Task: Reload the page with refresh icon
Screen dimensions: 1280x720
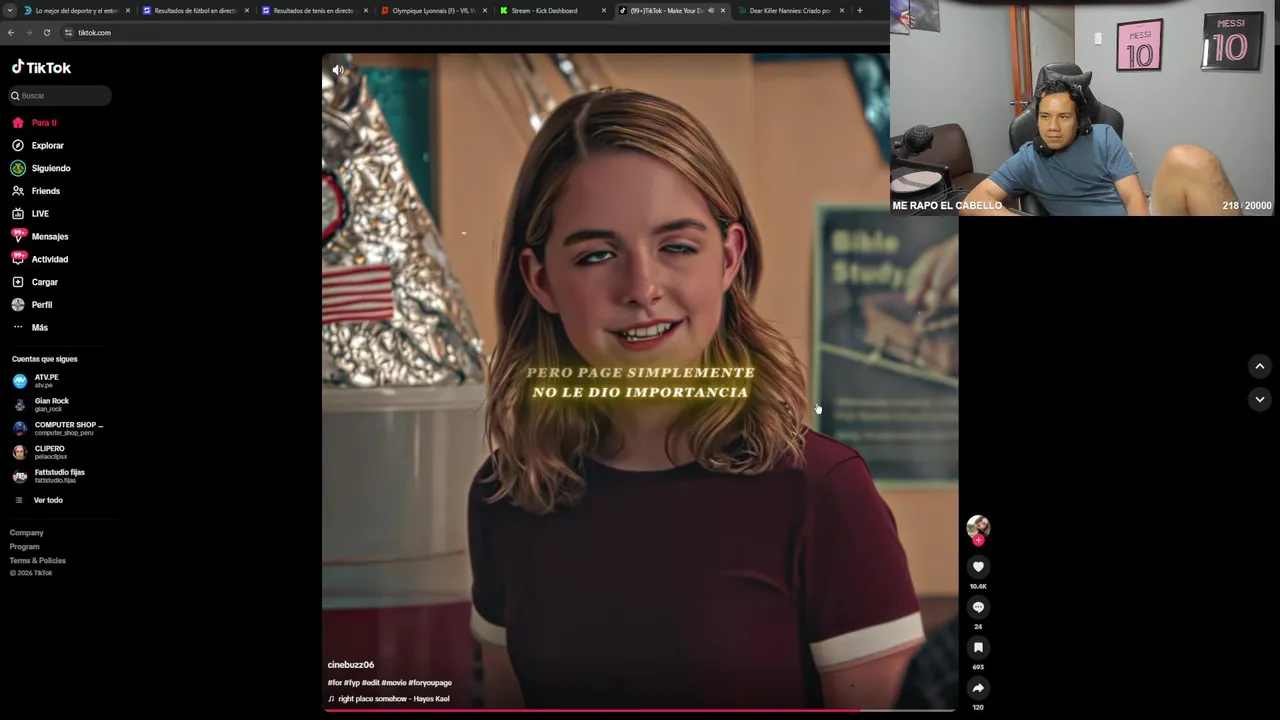Action: [47, 33]
